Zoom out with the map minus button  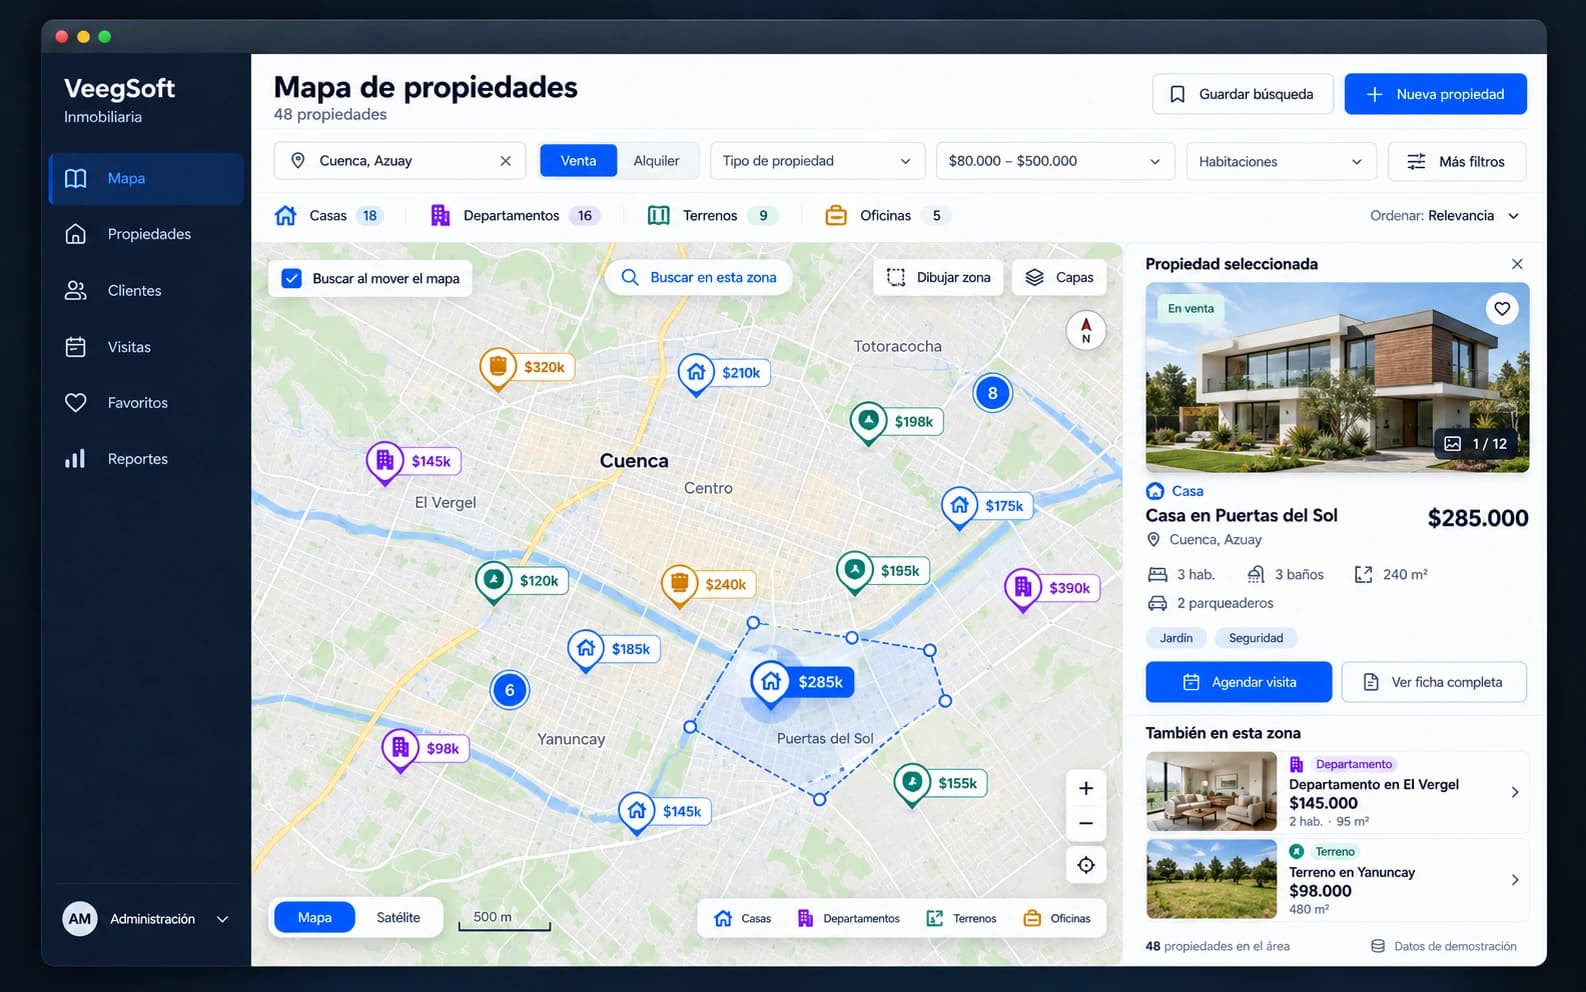[x=1086, y=824]
